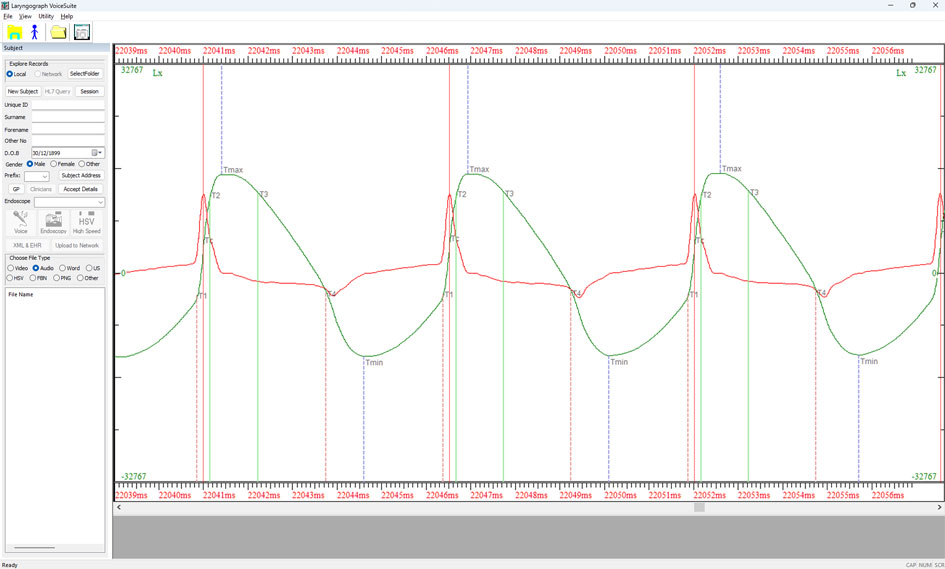Screen dimensions: 945x569
Task: Choose FBN file type
Action: [33, 278]
